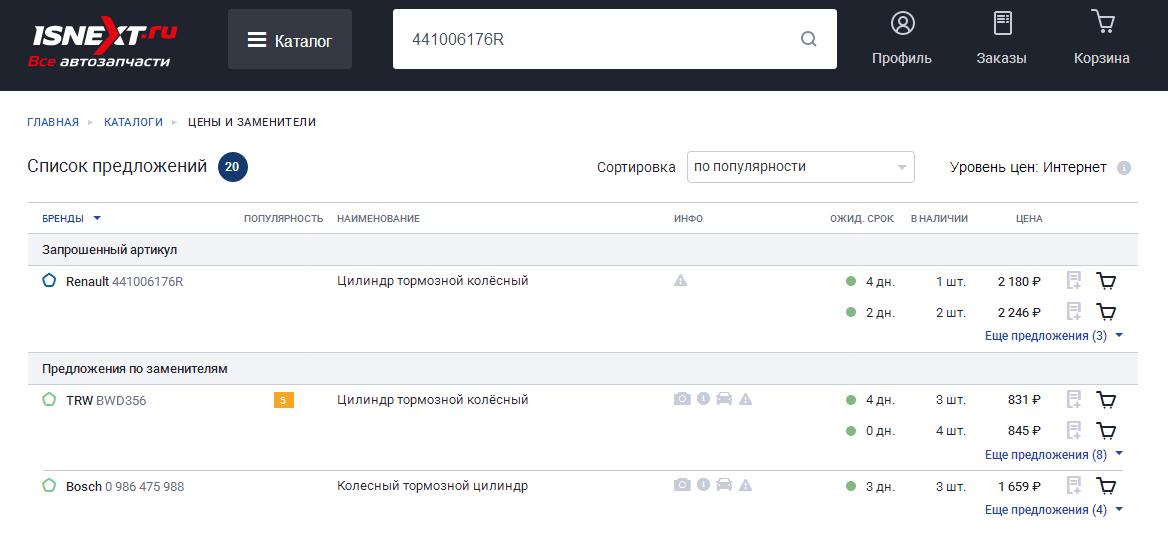Click the pentagon icon beside Bosch
This screenshot has height=544, width=1168.
49,485
